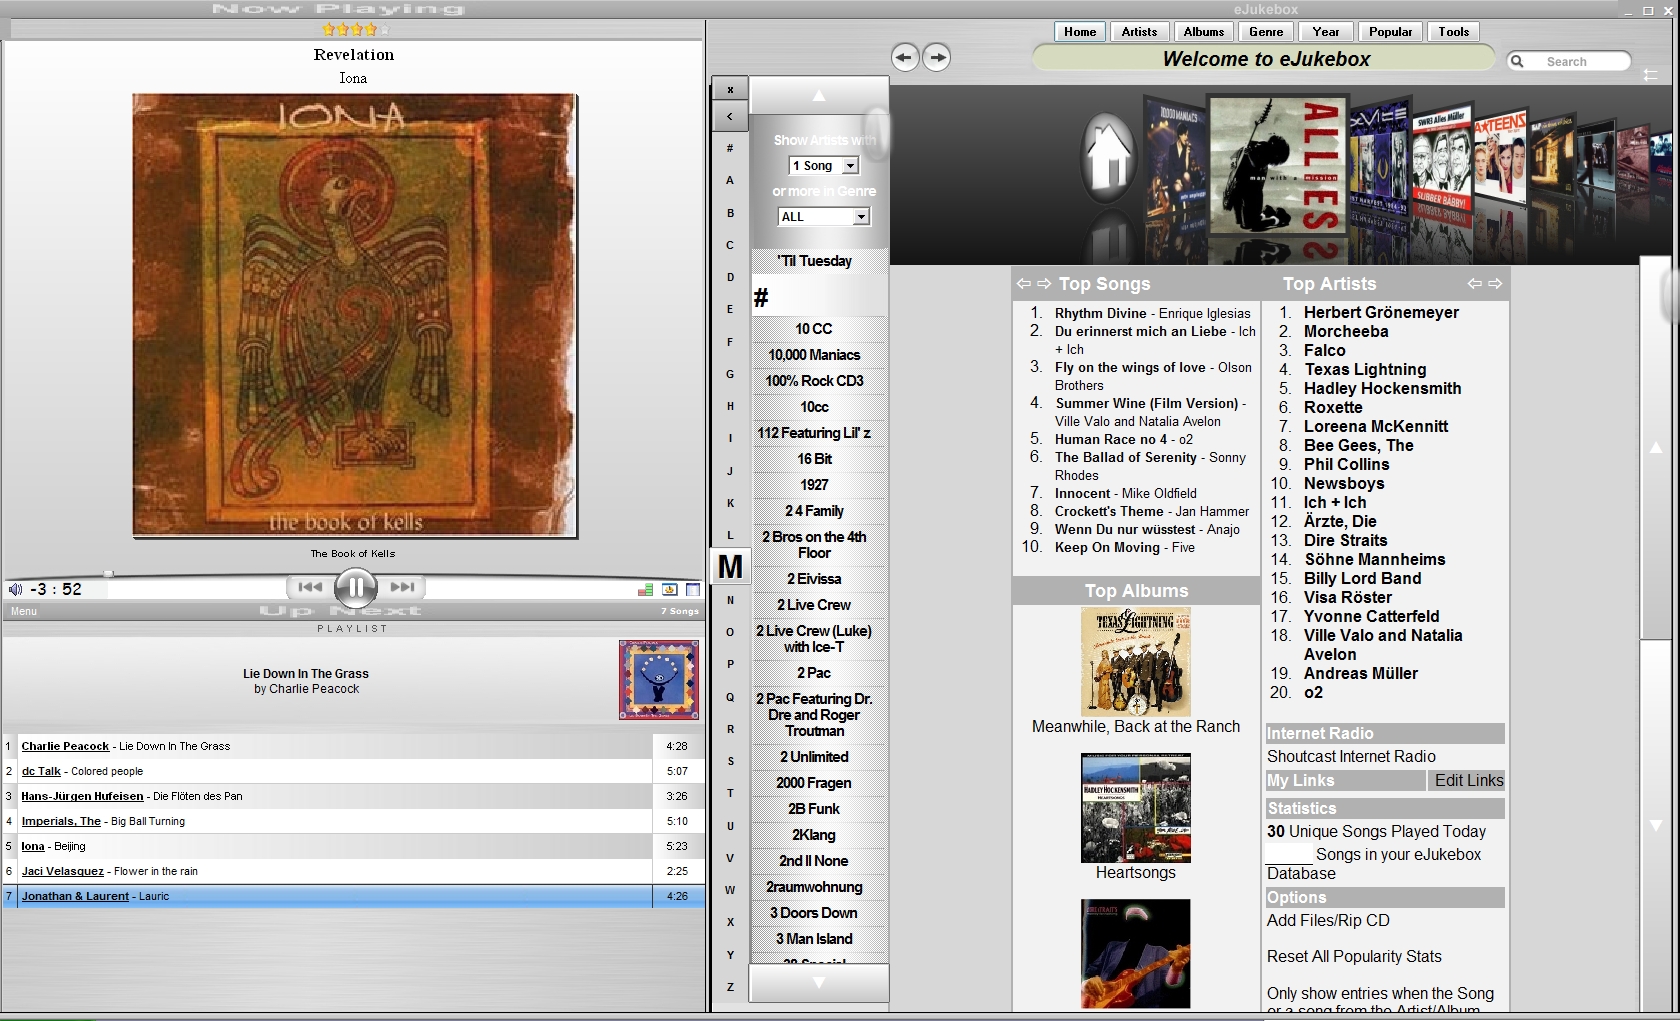
Task: Click the volume speaker icon
Action: click(x=15, y=589)
